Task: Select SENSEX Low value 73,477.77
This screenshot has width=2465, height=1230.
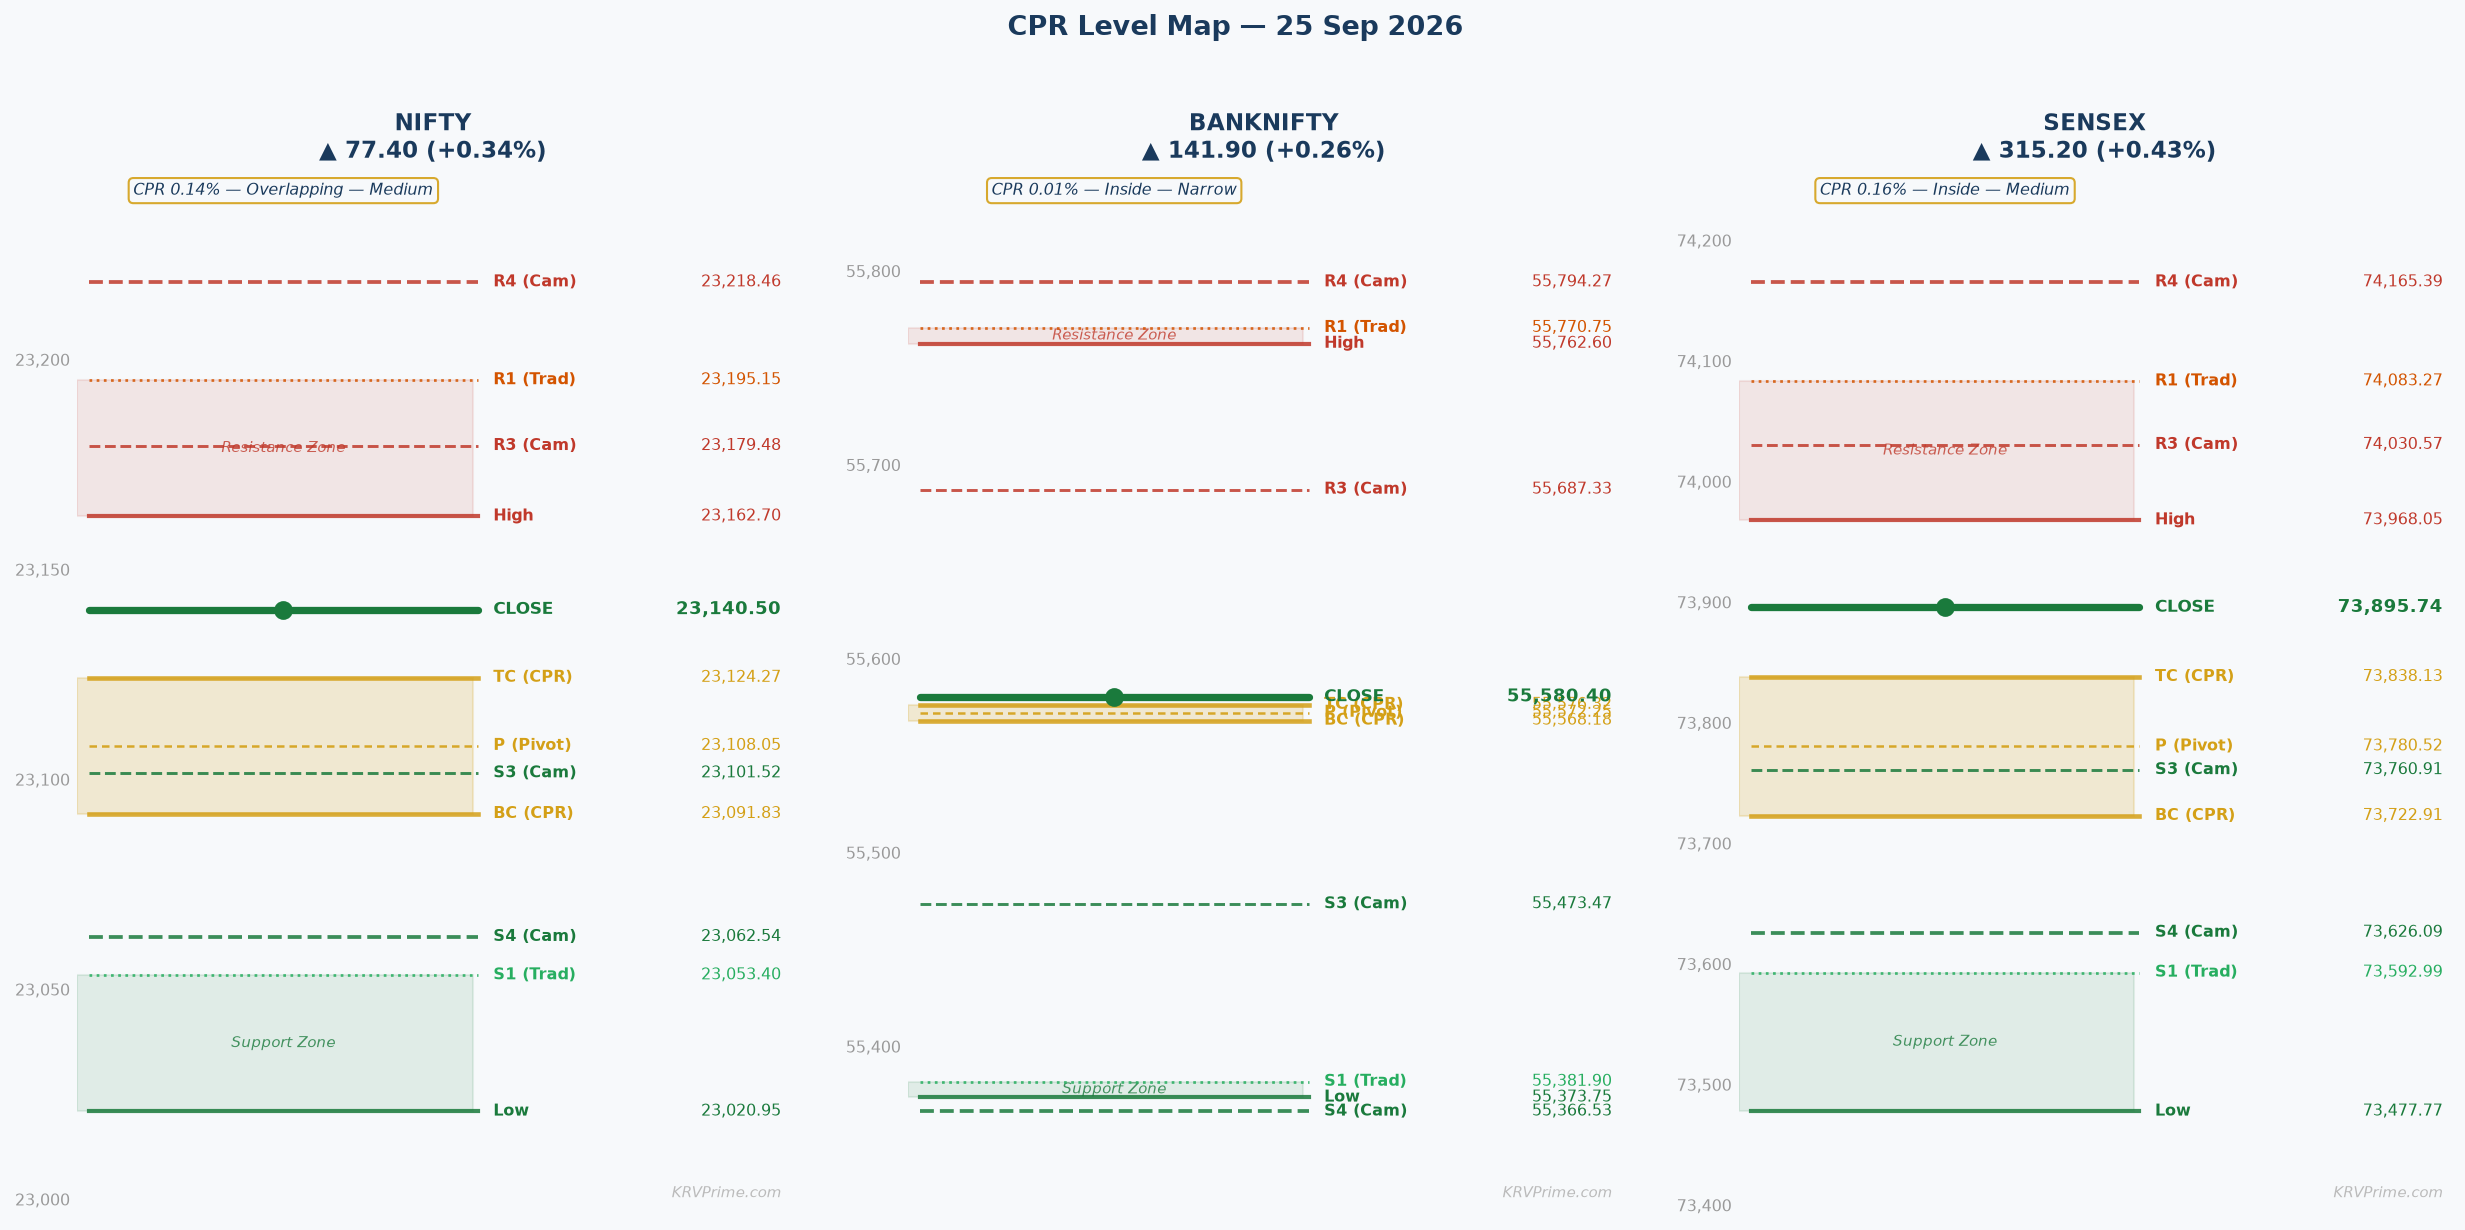Action: click(x=2403, y=1111)
